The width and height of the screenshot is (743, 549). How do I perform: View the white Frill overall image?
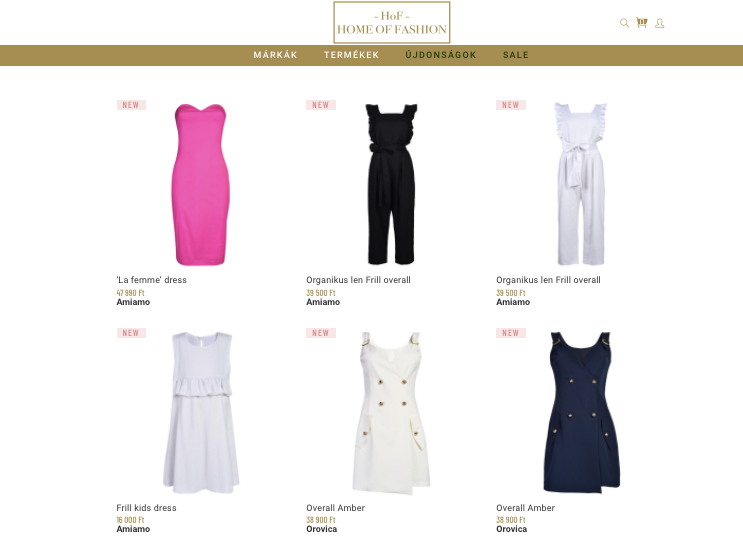[x=580, y=184]
